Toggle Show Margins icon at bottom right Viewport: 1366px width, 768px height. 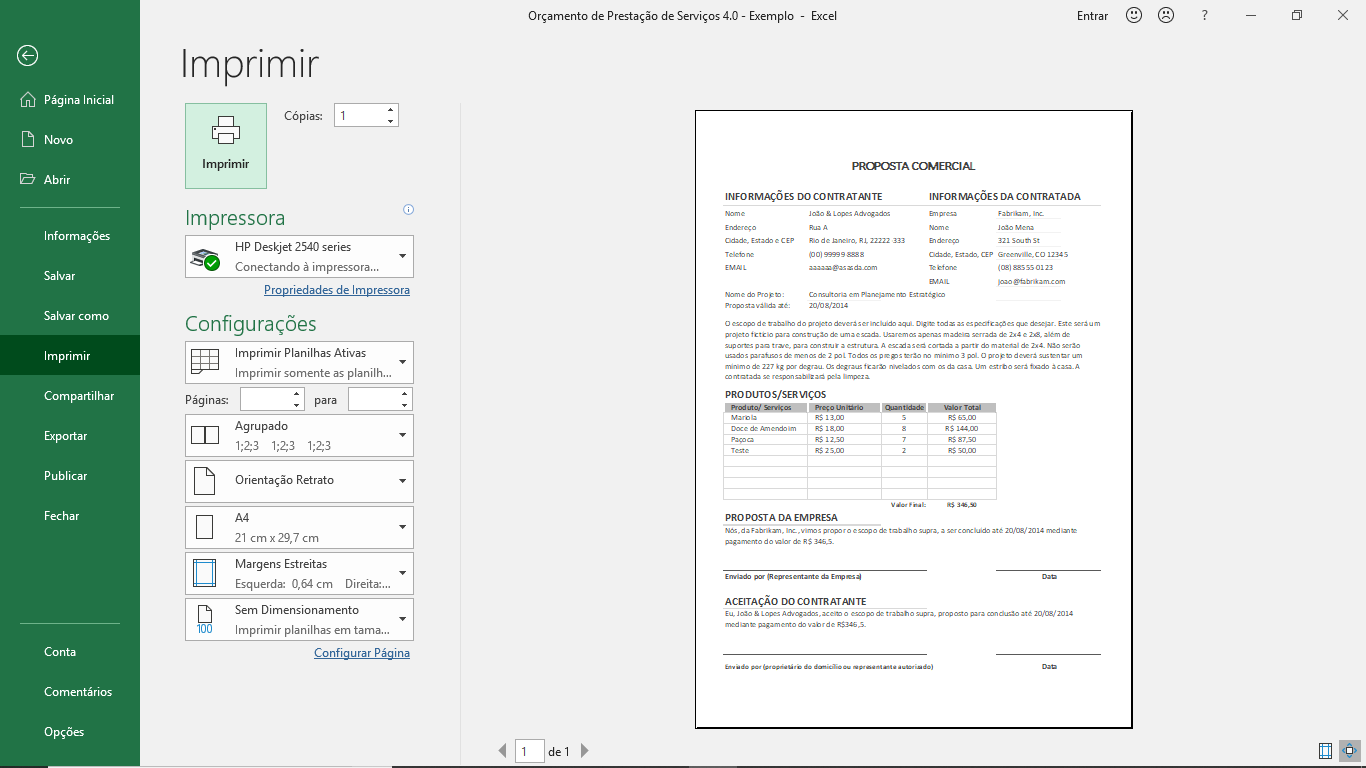(x=1325, y=750)
